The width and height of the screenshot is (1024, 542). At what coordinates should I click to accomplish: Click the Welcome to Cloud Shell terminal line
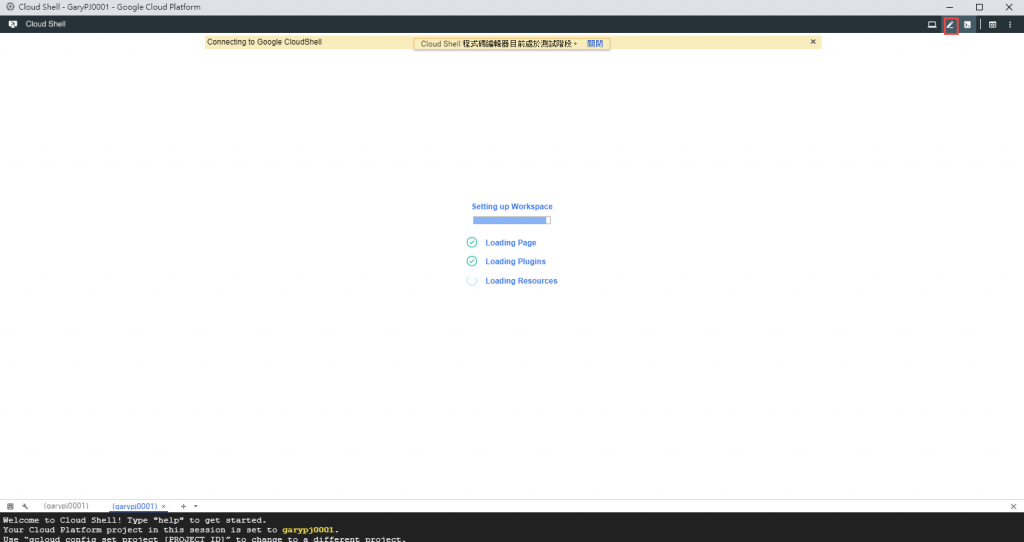(135, 520)
